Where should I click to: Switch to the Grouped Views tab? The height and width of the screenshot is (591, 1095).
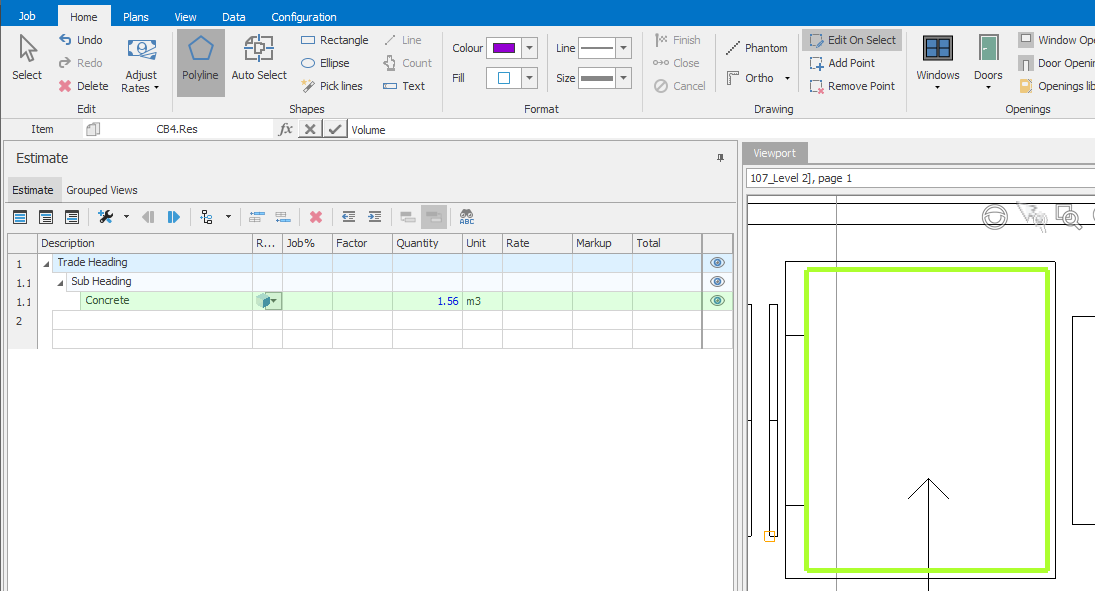tap(102, 190)
